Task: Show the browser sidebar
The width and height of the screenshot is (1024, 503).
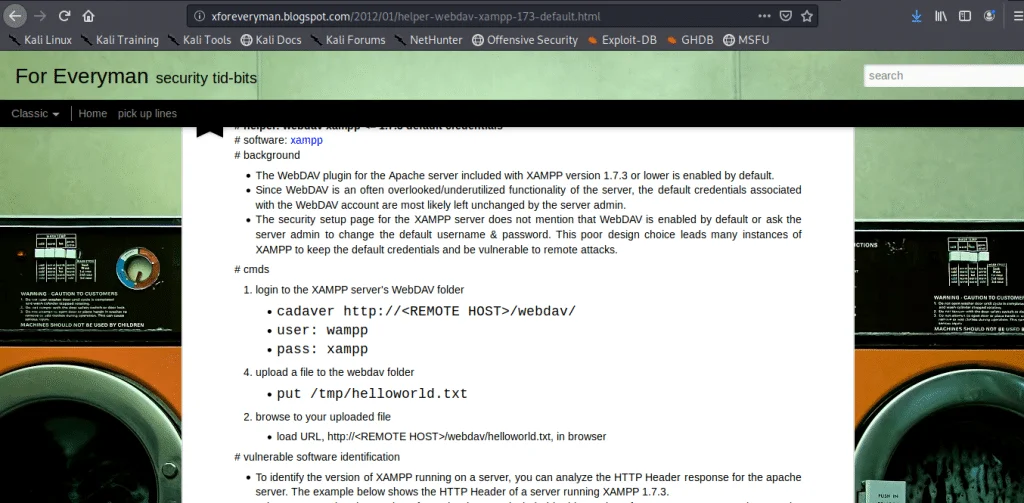Action: (x=965, y=16)
